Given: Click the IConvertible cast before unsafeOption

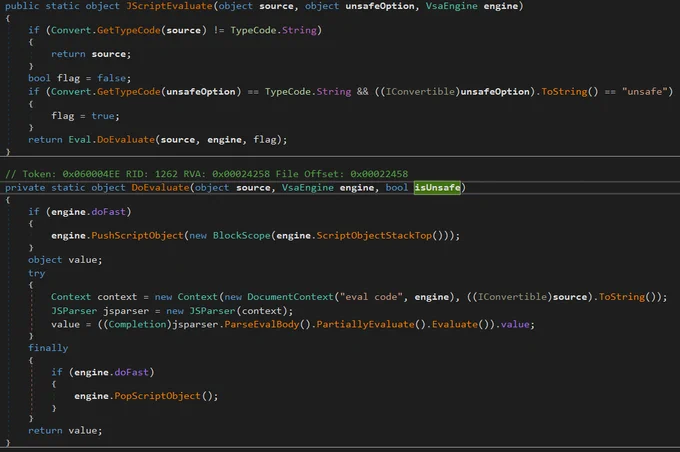Looking at the screenshot, I should coord(420,92).
